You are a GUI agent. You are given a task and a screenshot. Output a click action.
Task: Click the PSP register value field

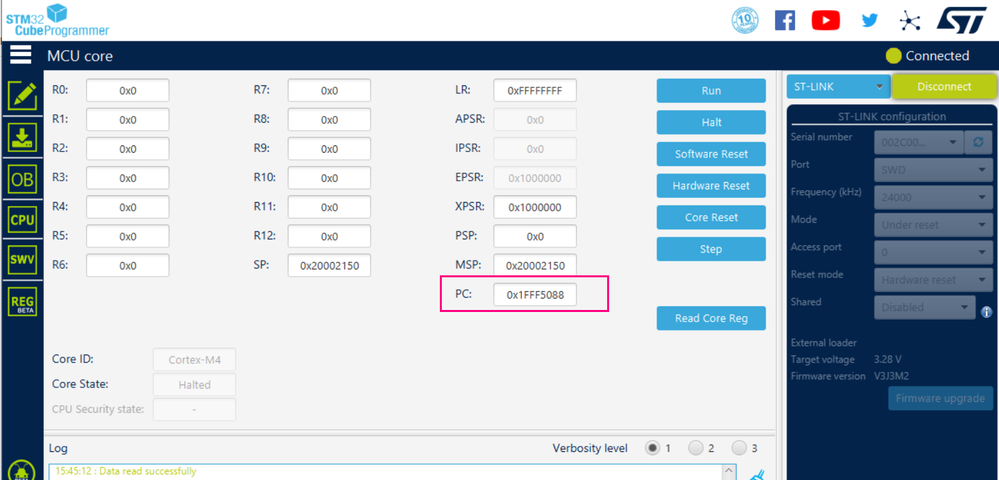coord(535,236)
